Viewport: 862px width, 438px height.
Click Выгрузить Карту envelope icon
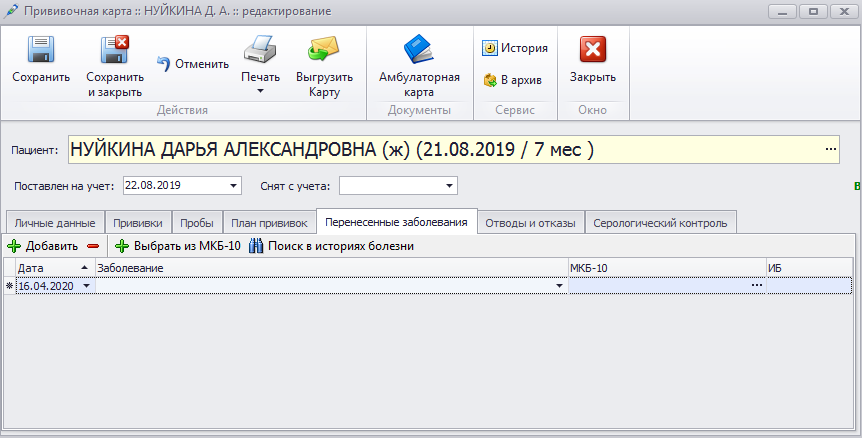coord(324,52)
